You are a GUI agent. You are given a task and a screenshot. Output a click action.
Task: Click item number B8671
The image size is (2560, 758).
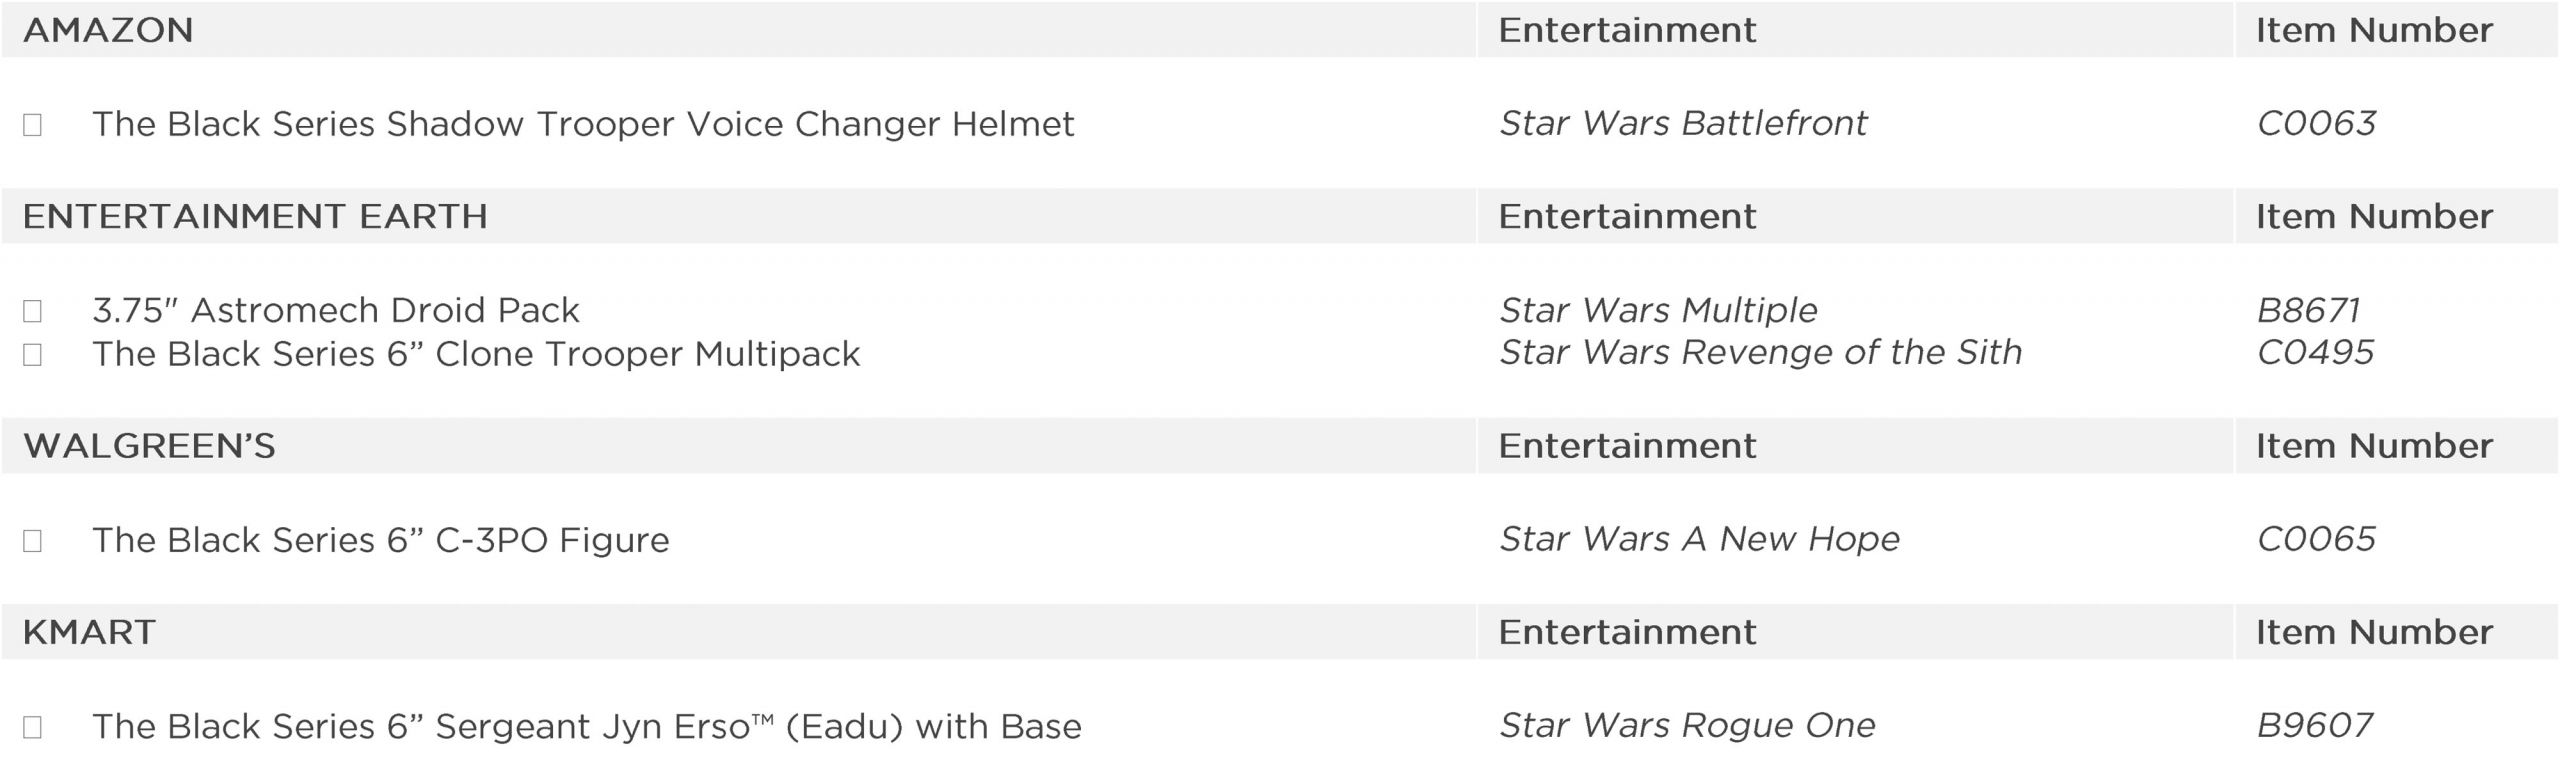(x=2308, y=310)
